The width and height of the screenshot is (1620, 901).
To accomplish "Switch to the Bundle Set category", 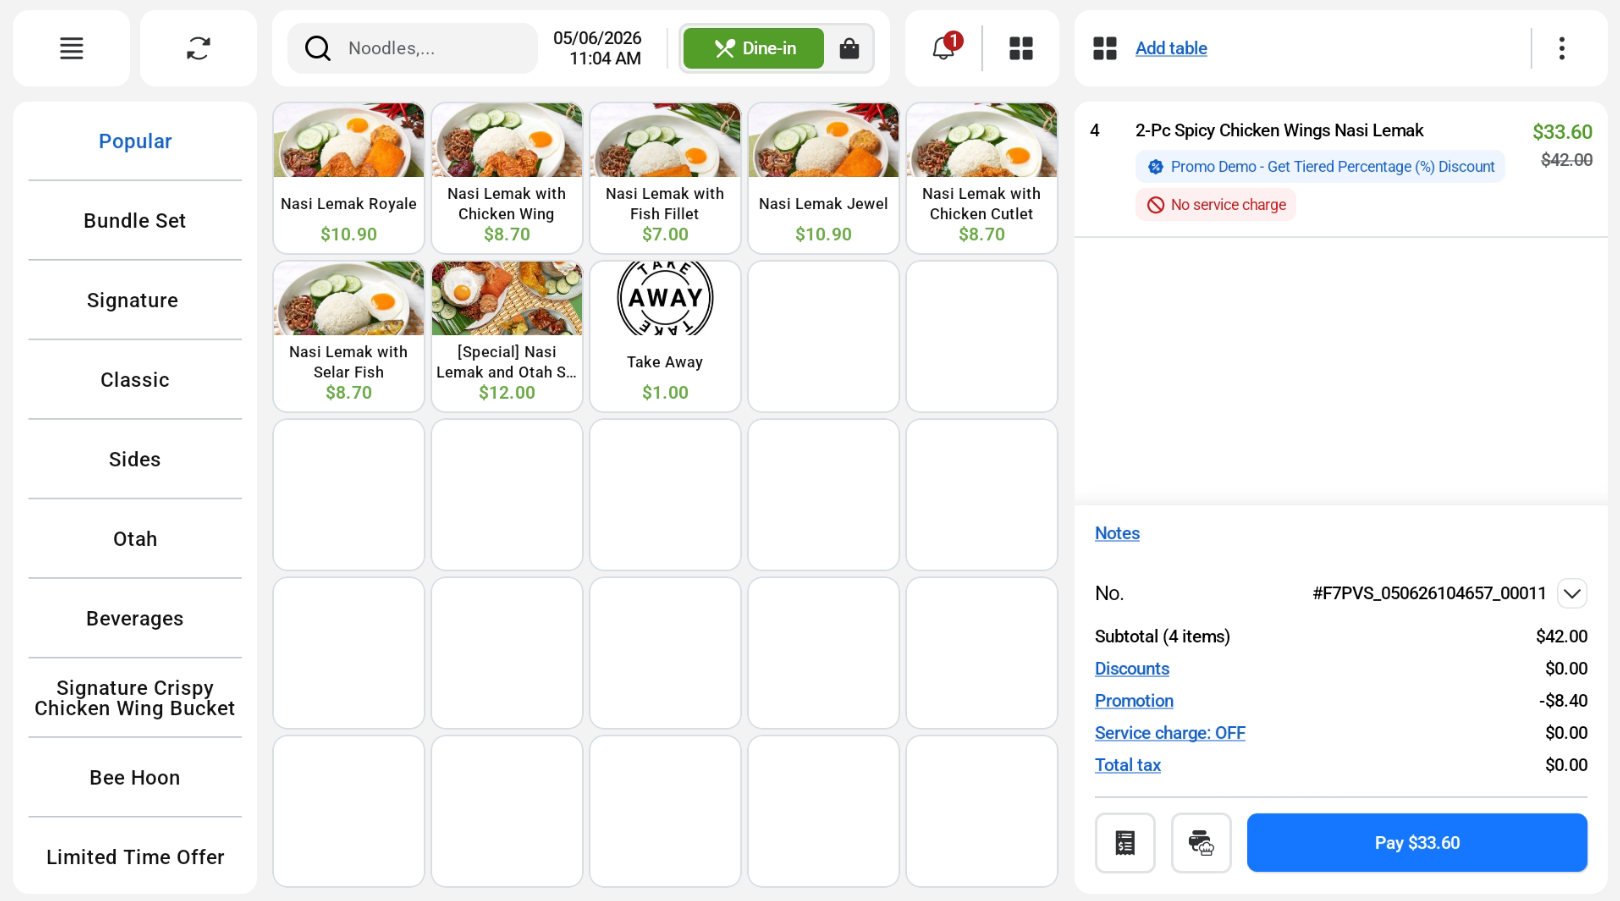I will (135, 221).
